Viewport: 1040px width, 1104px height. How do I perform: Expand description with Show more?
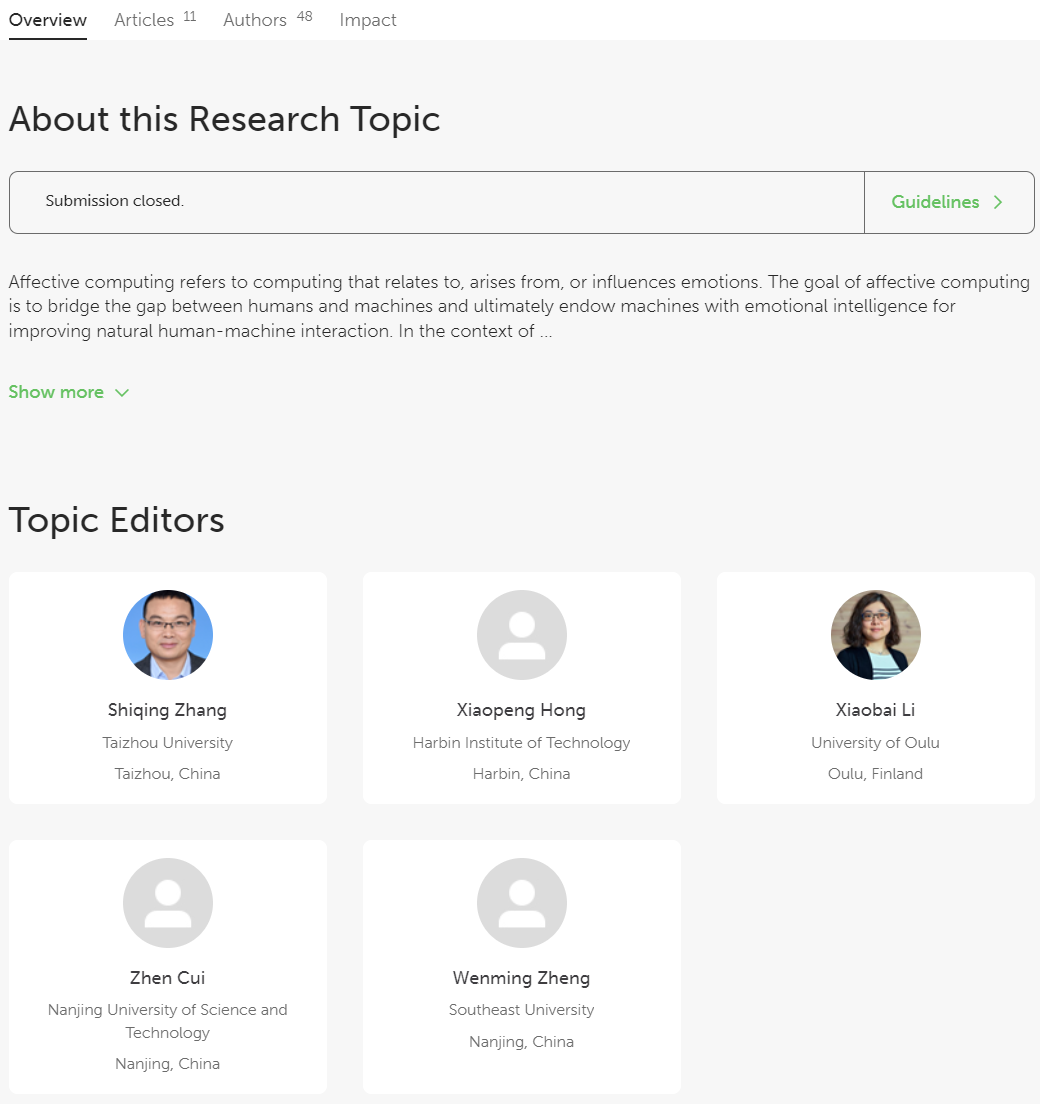point(57,392)
